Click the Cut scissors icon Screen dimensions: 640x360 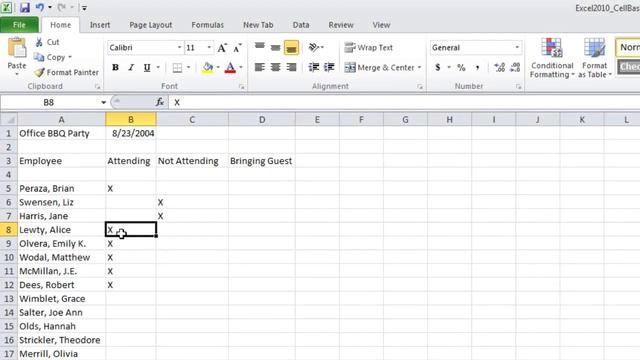[x=39, y=42]
